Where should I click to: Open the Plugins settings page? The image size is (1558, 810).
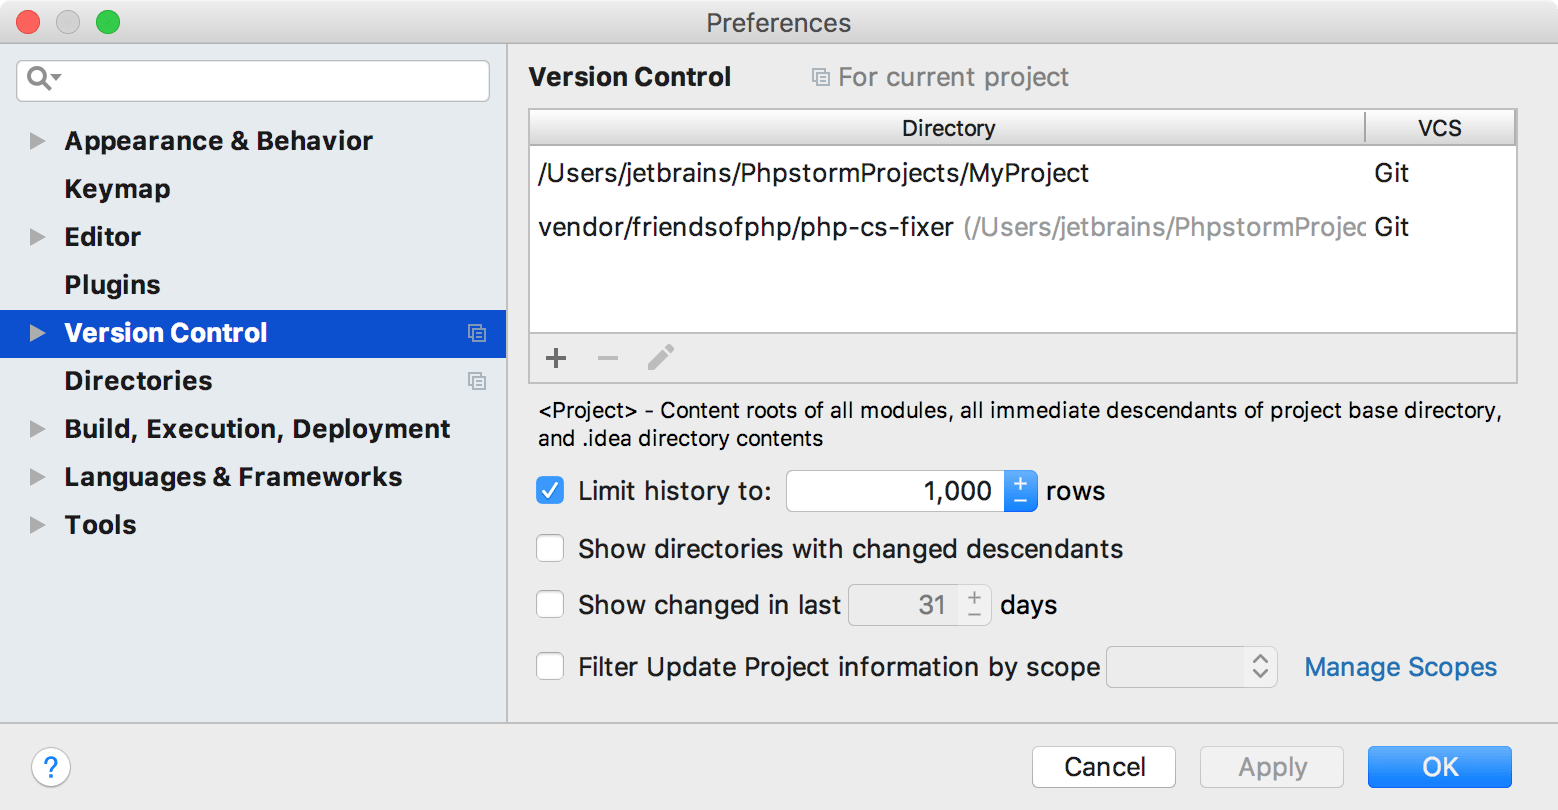pyautogui.click(x=112, y=285)
